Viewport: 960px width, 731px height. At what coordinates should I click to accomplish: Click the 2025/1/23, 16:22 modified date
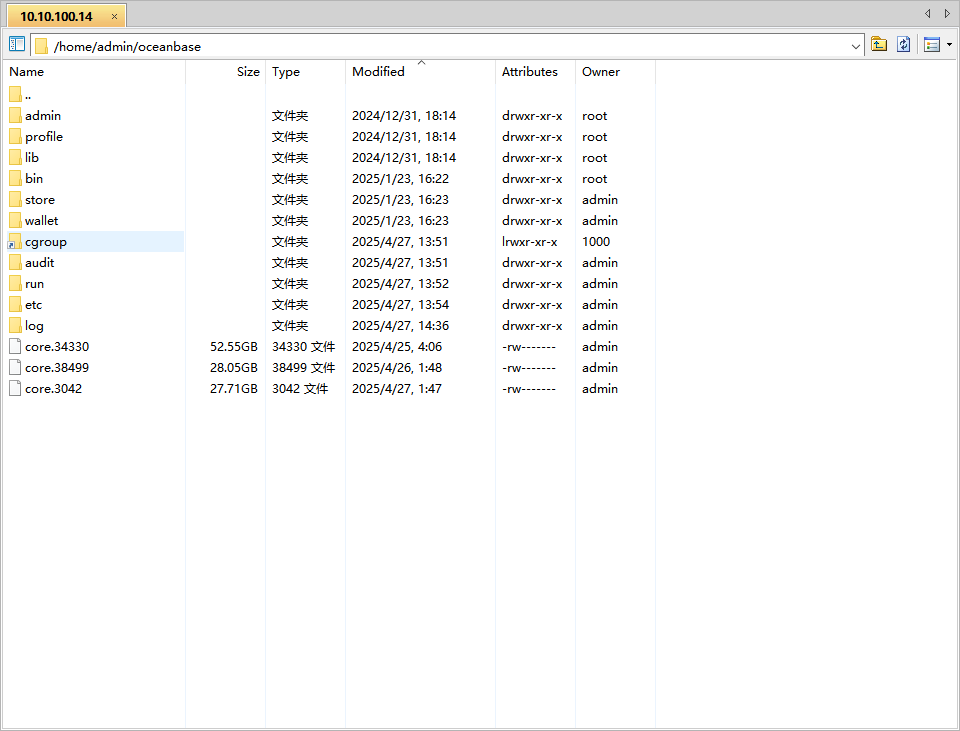pos(400,178)
